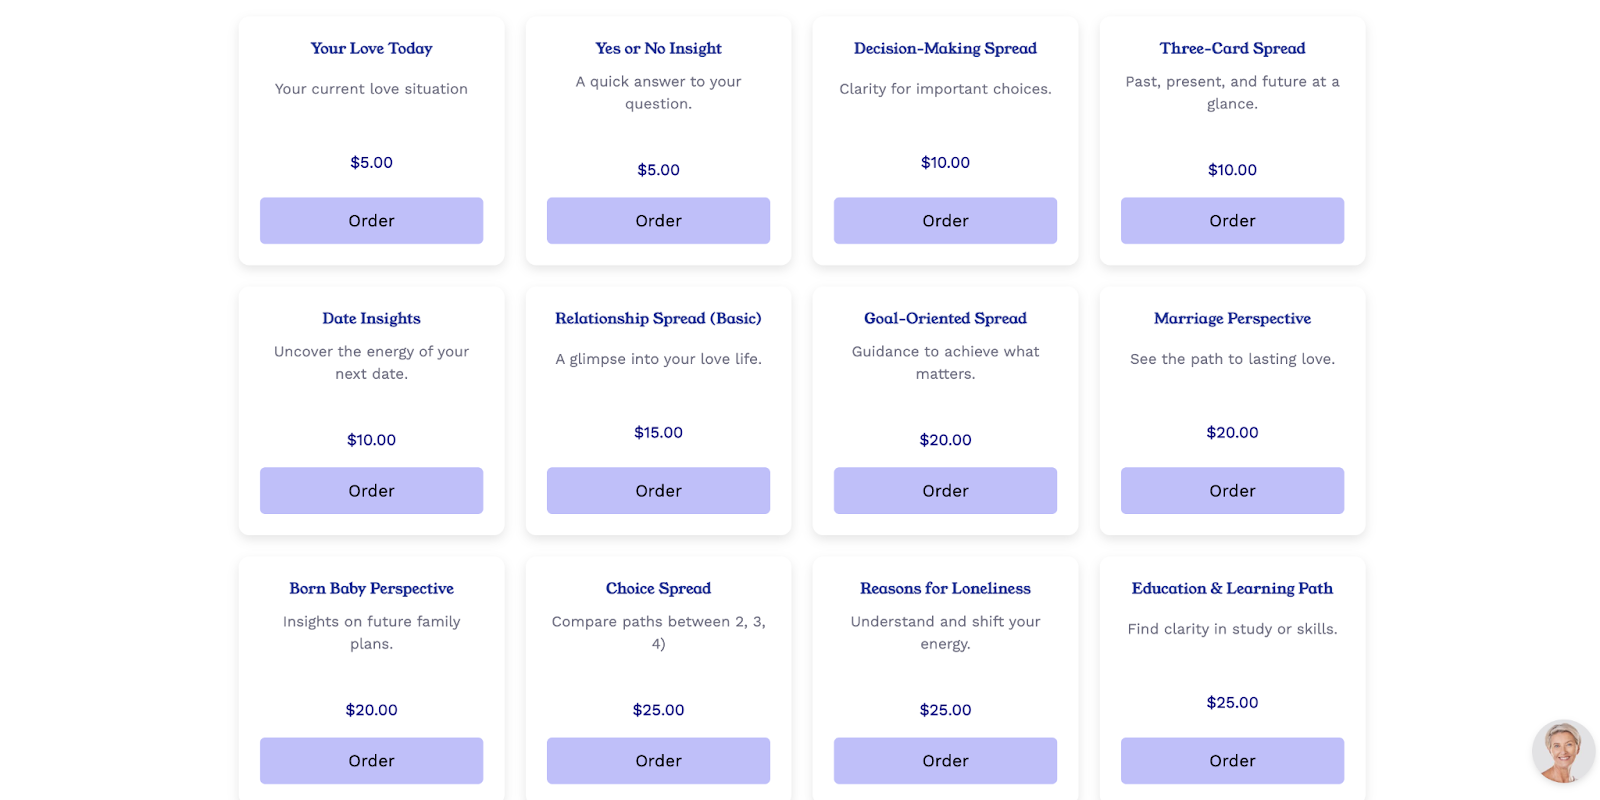Viewport: 1600px width, 800px height.
Task: Order the Decision-Making Spread
Action: tap(945, 221)
